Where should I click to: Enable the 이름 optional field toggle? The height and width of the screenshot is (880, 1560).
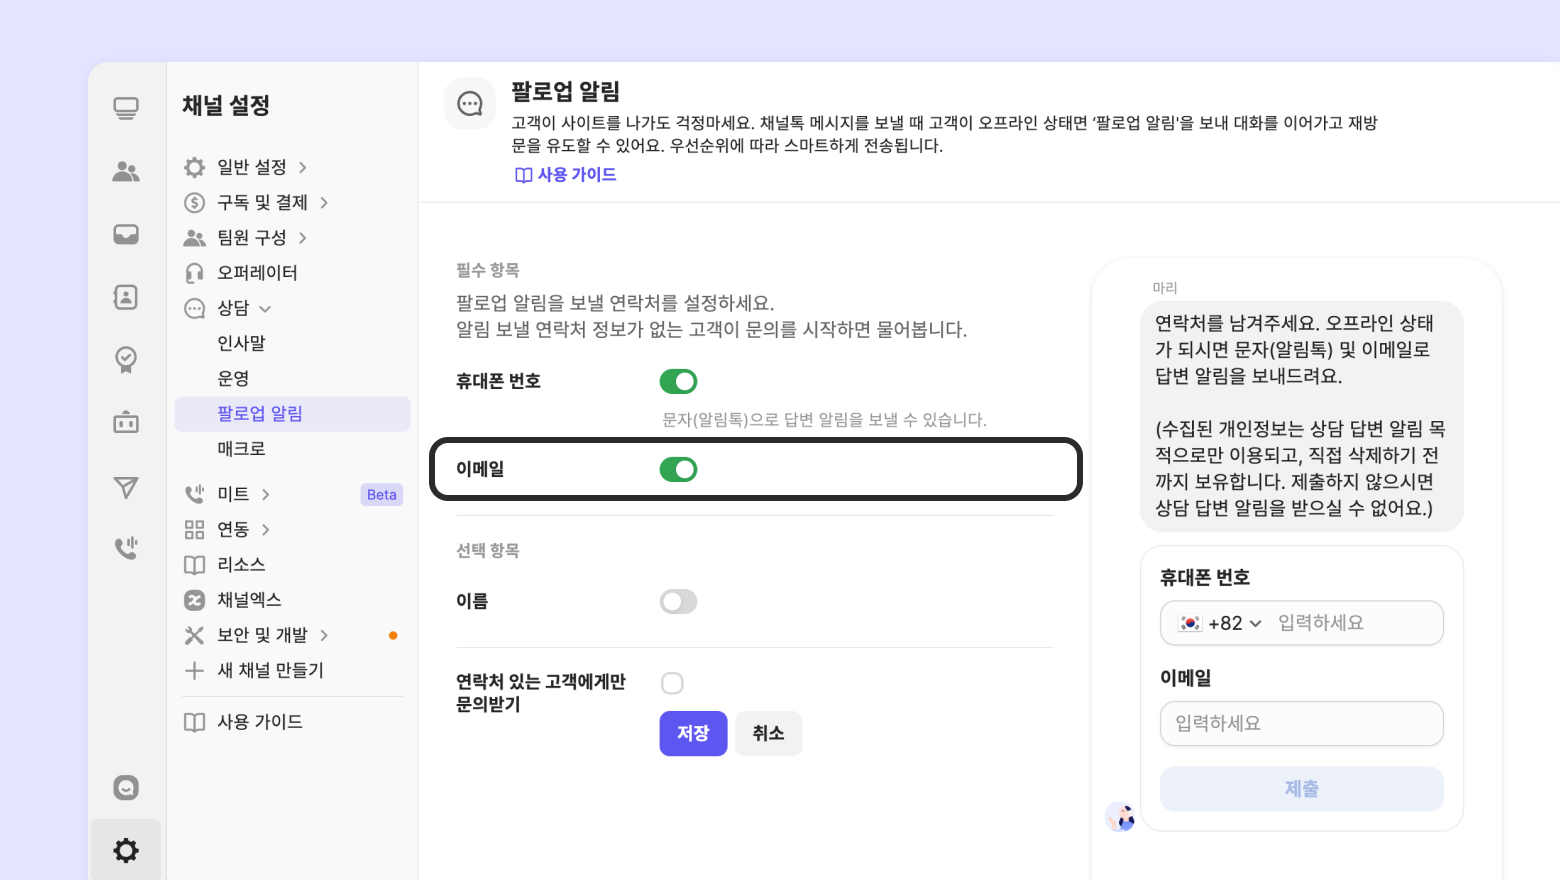click(678, 601)
